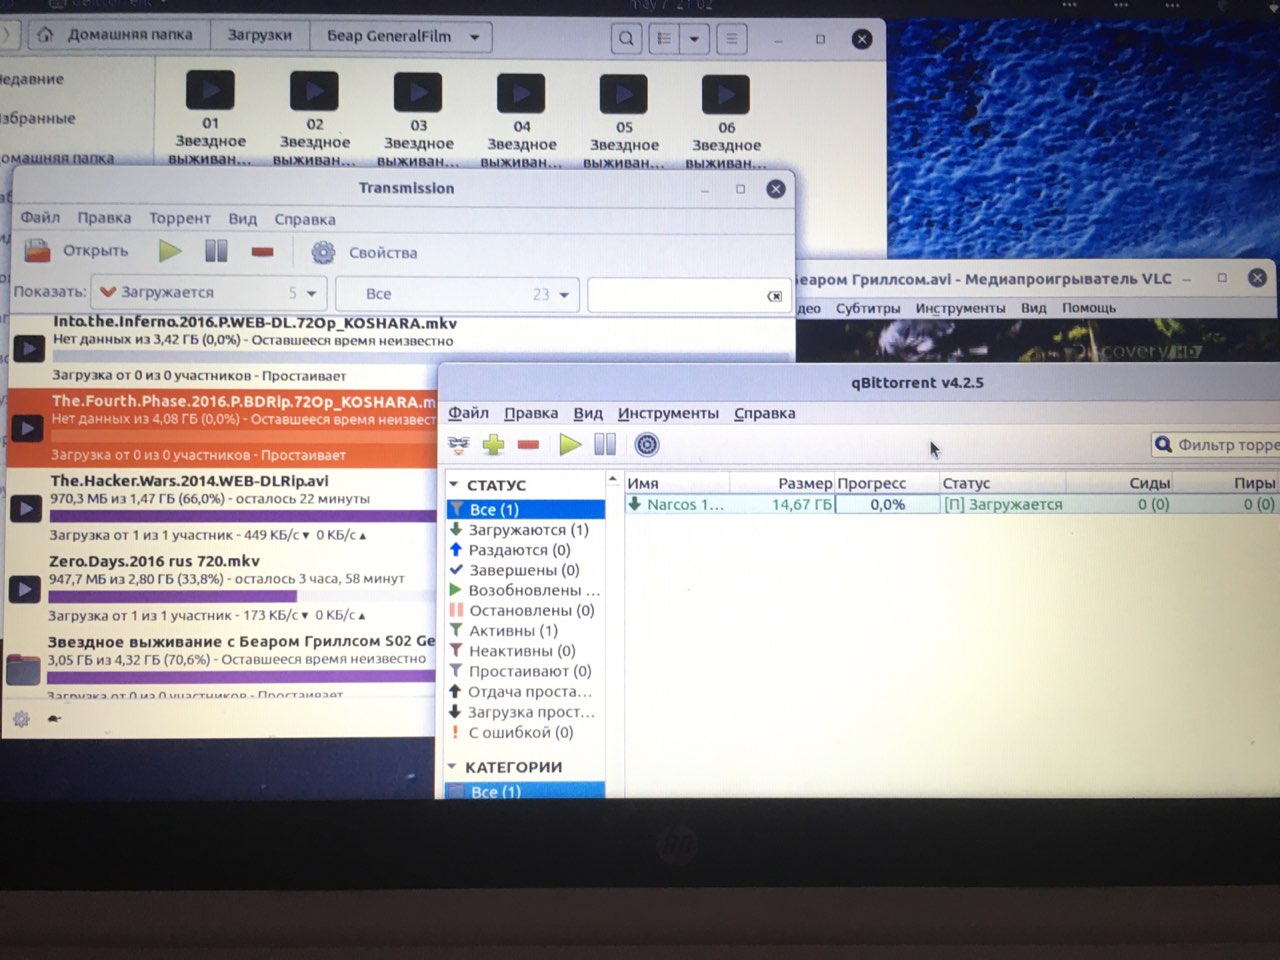Select Zero.Days.2016 torrent in Transmission

coord(222,588)
